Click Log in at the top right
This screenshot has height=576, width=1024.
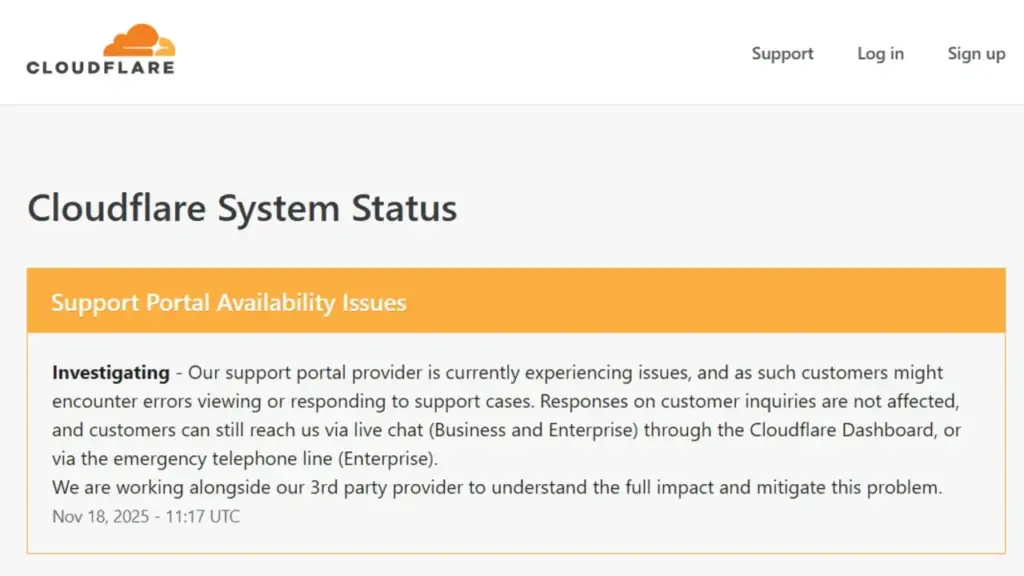[879, 54]
